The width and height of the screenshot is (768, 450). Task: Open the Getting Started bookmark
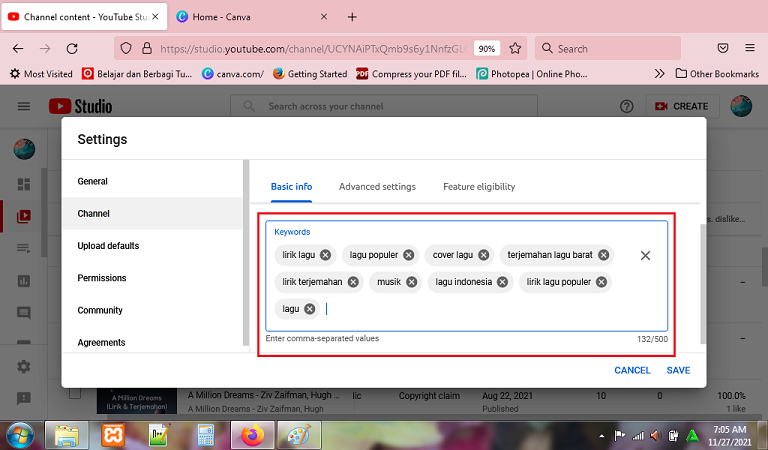point(311,74)
